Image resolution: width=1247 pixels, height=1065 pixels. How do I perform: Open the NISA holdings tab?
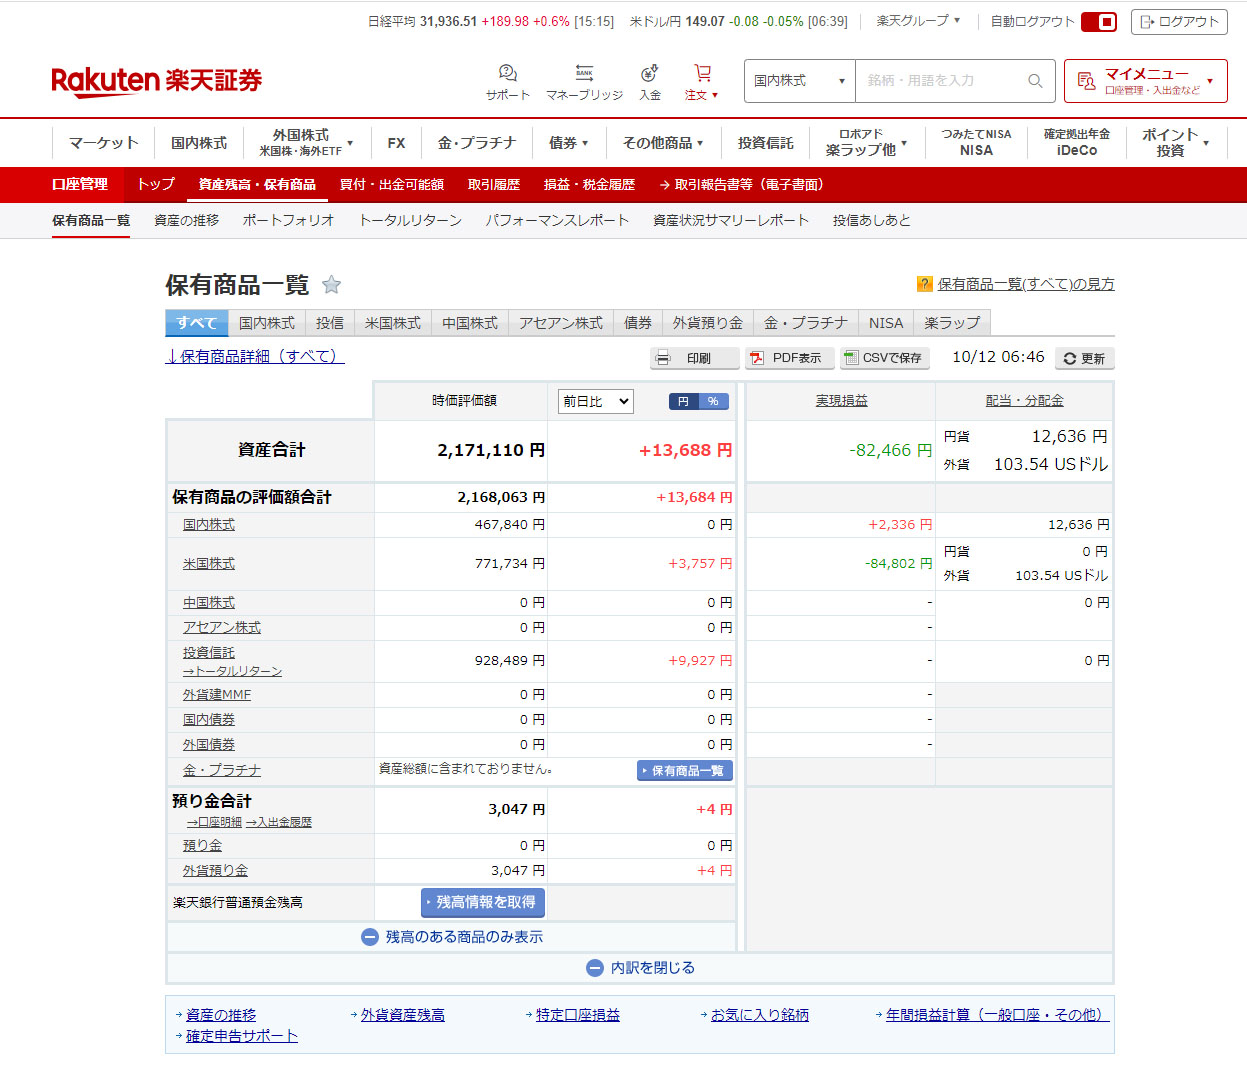pos(885,323)
